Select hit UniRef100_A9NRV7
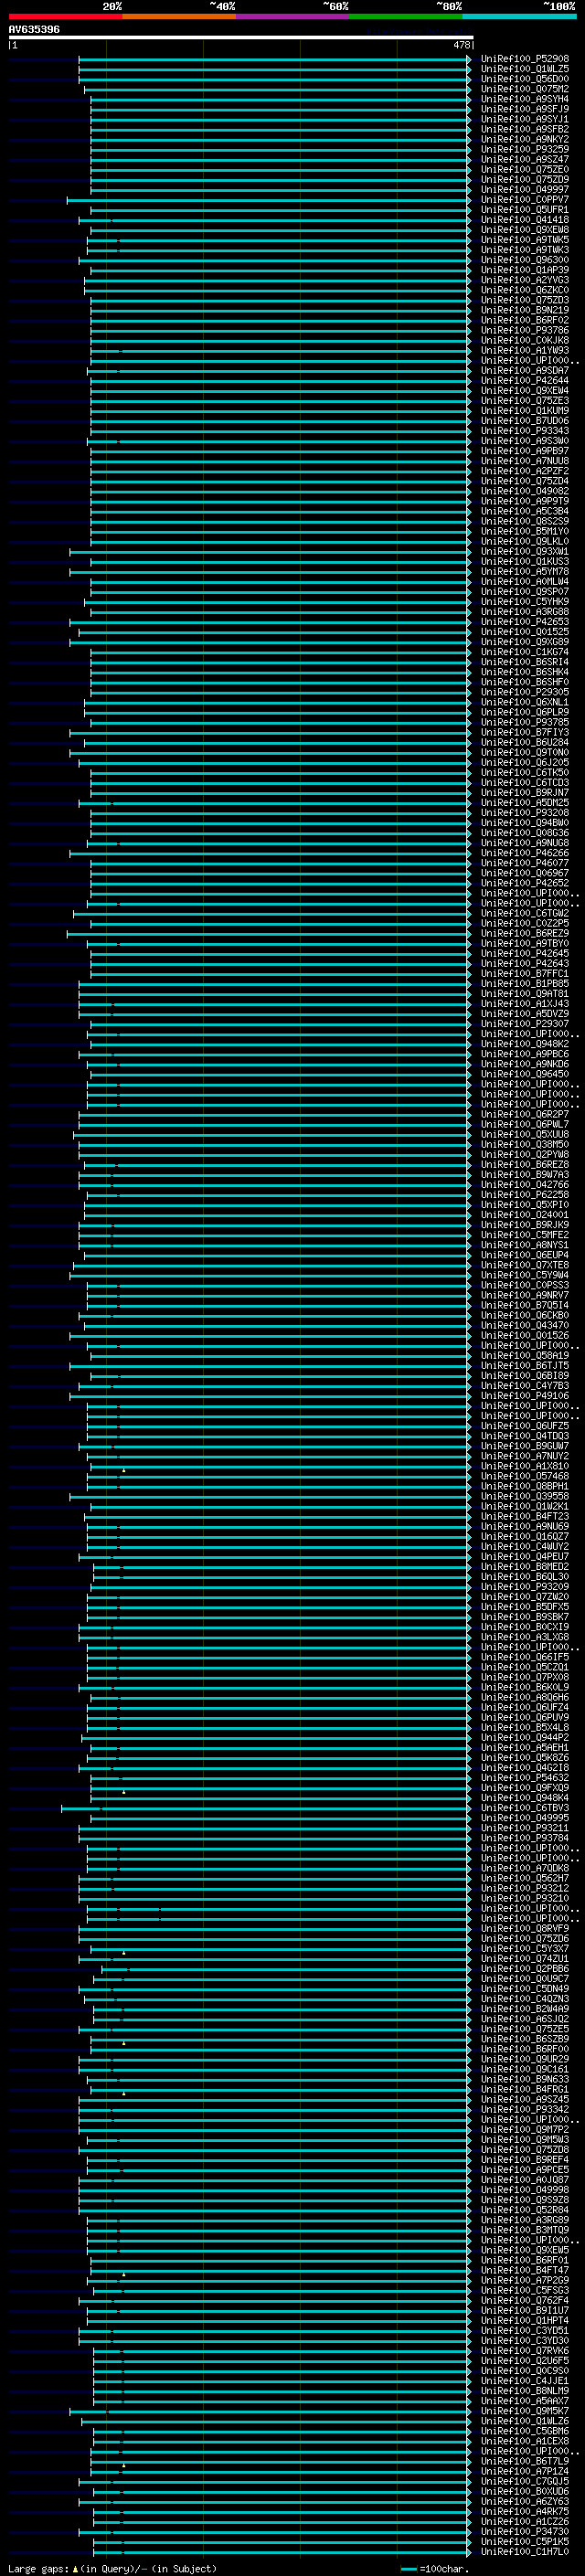585x2576 pixels. 525,1295
